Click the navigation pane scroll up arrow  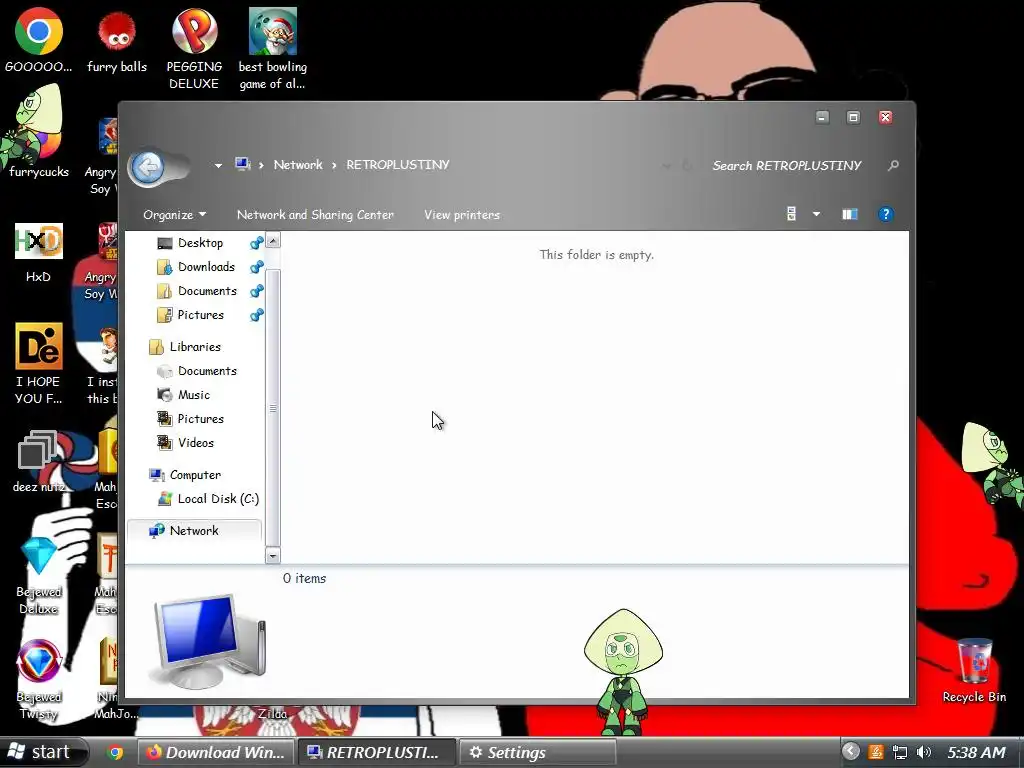pyautogui.click(x=273, y=240)
